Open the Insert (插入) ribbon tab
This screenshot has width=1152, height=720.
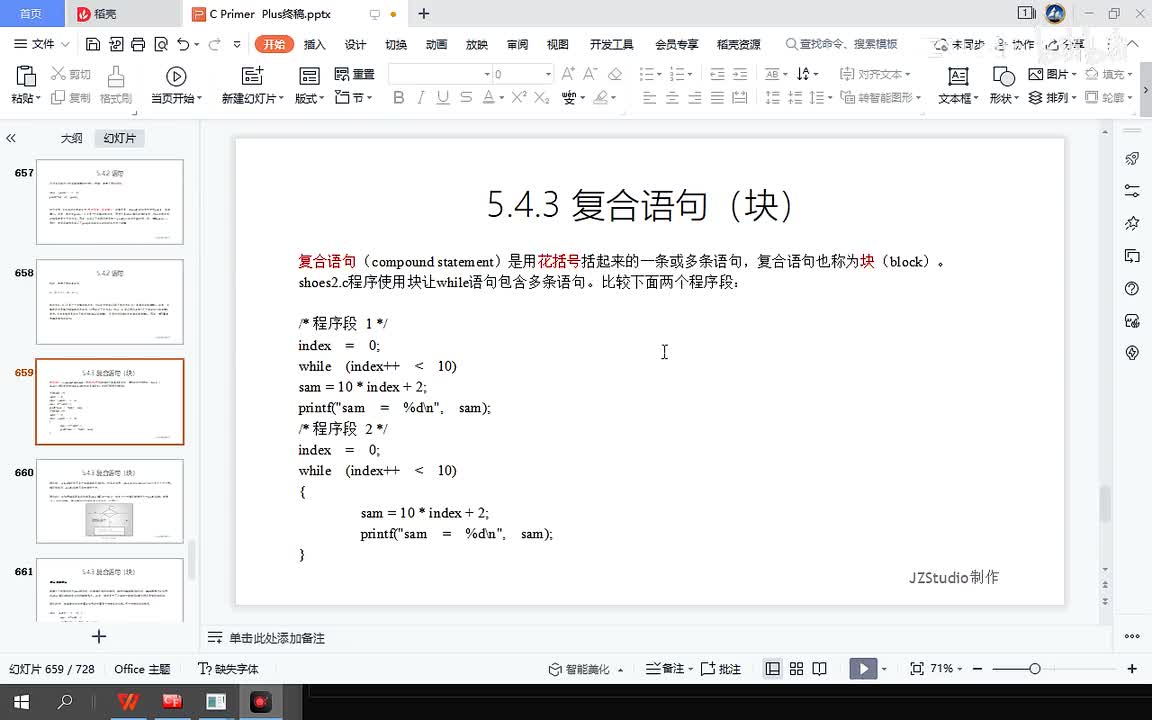point(314,44)
